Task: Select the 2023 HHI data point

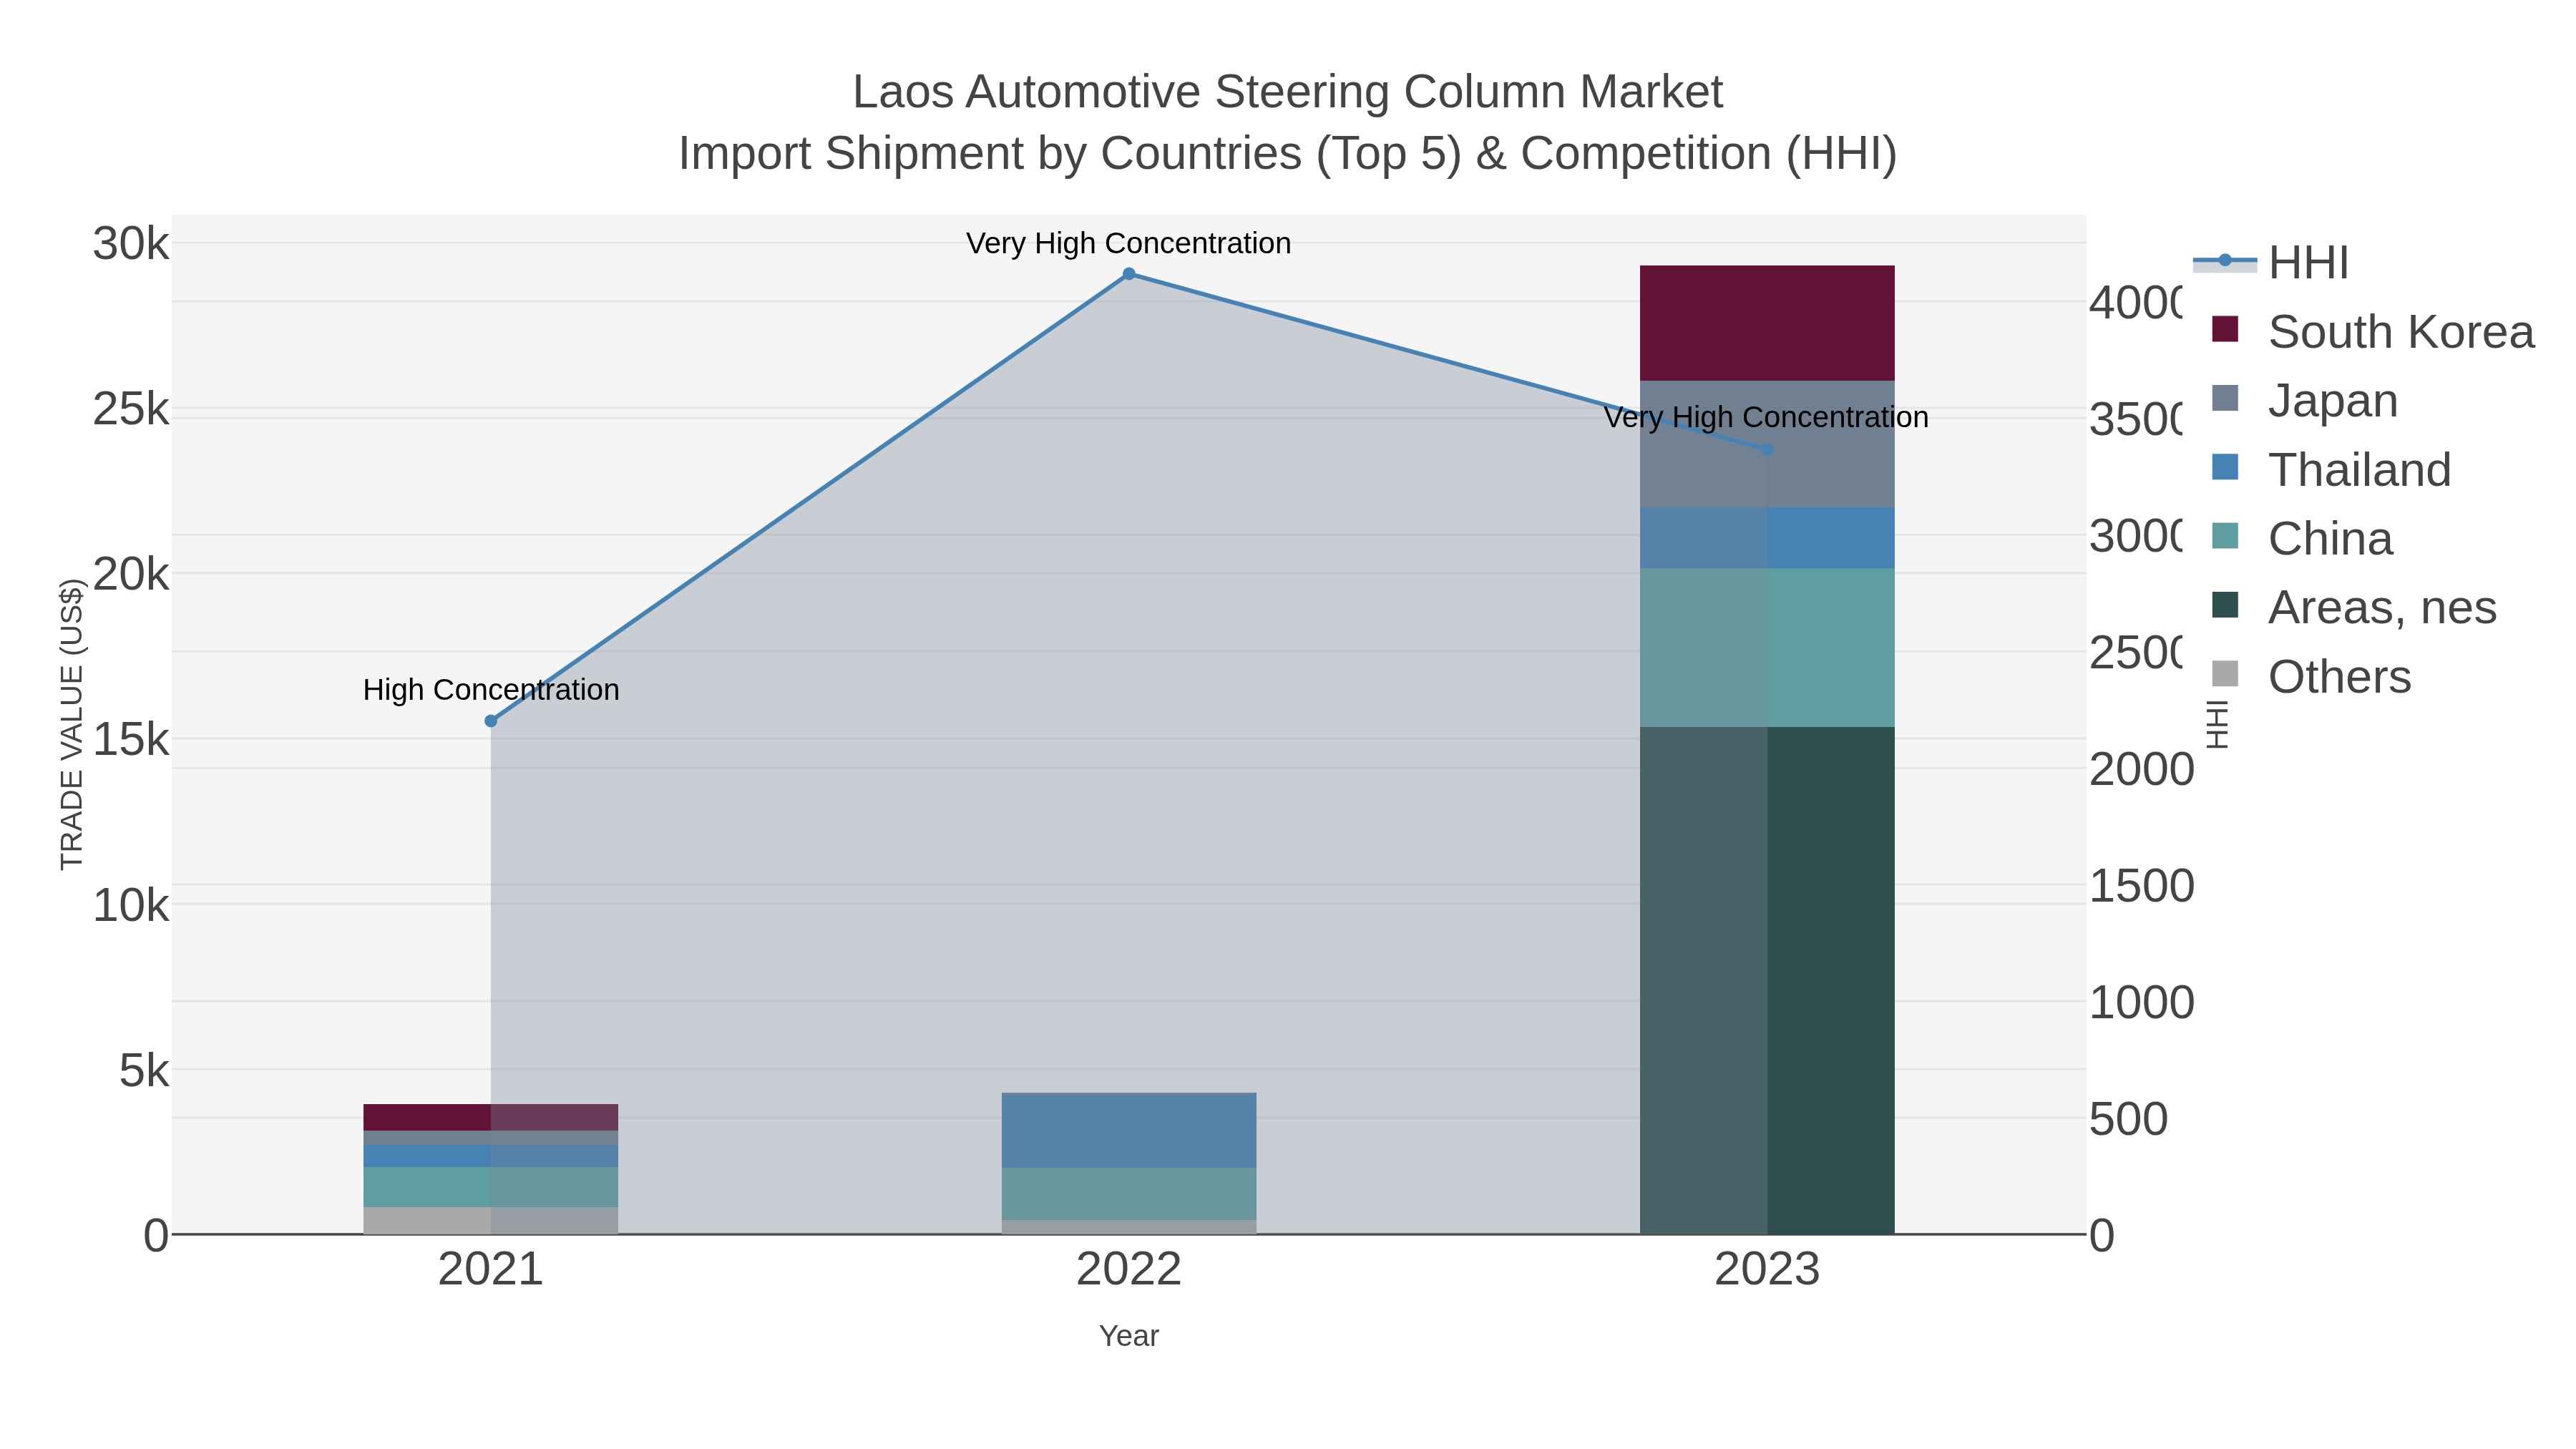Action: (x=1767, y=450)
